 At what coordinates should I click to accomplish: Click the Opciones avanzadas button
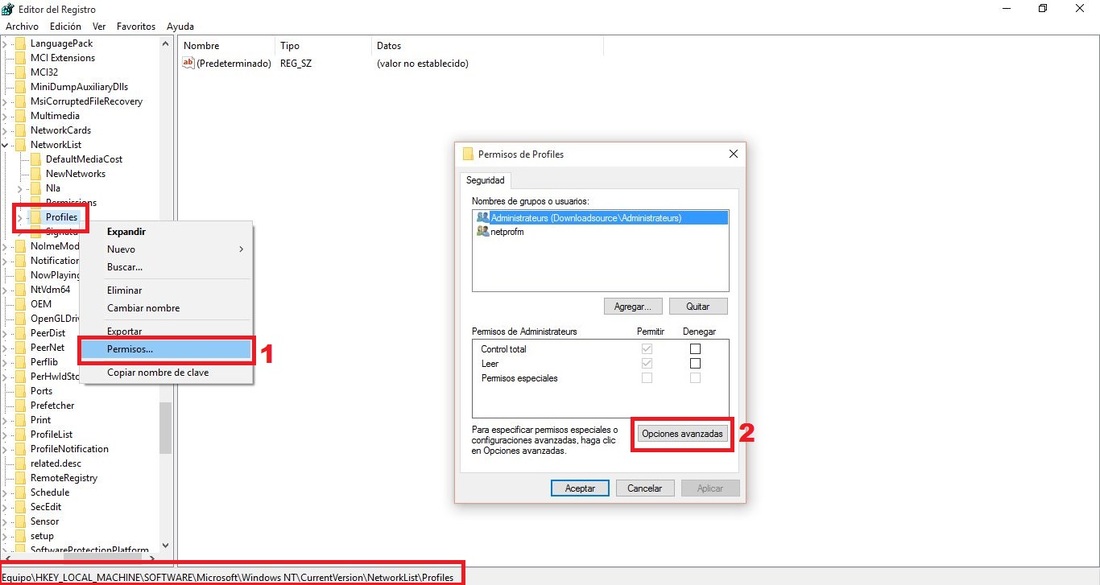pyautogui.click(x=682, y=434)
